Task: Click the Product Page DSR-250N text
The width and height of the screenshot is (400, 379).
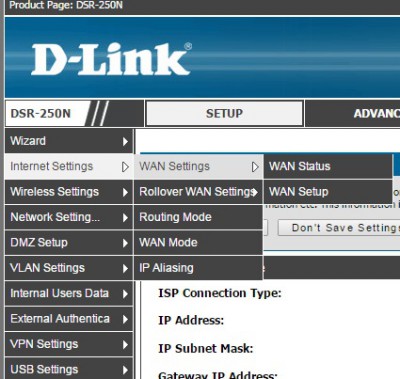Action: tap(66, 5)
